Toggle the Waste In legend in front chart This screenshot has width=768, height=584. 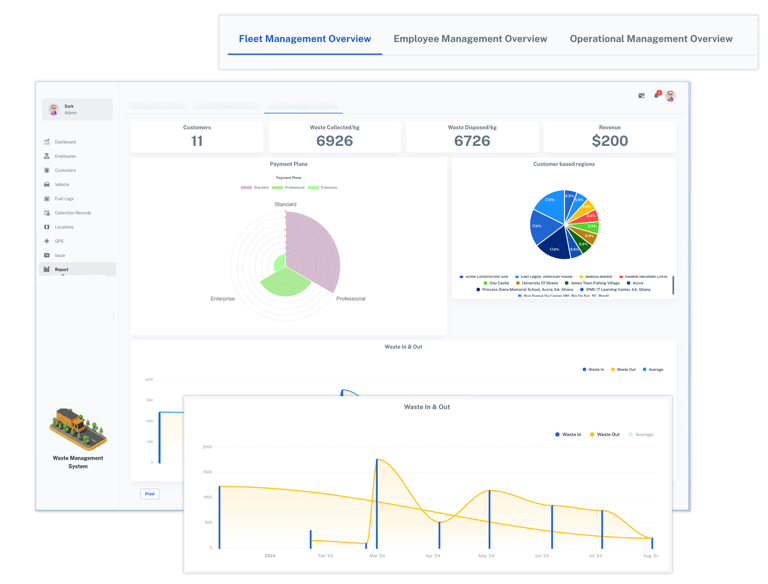point(568,435)
